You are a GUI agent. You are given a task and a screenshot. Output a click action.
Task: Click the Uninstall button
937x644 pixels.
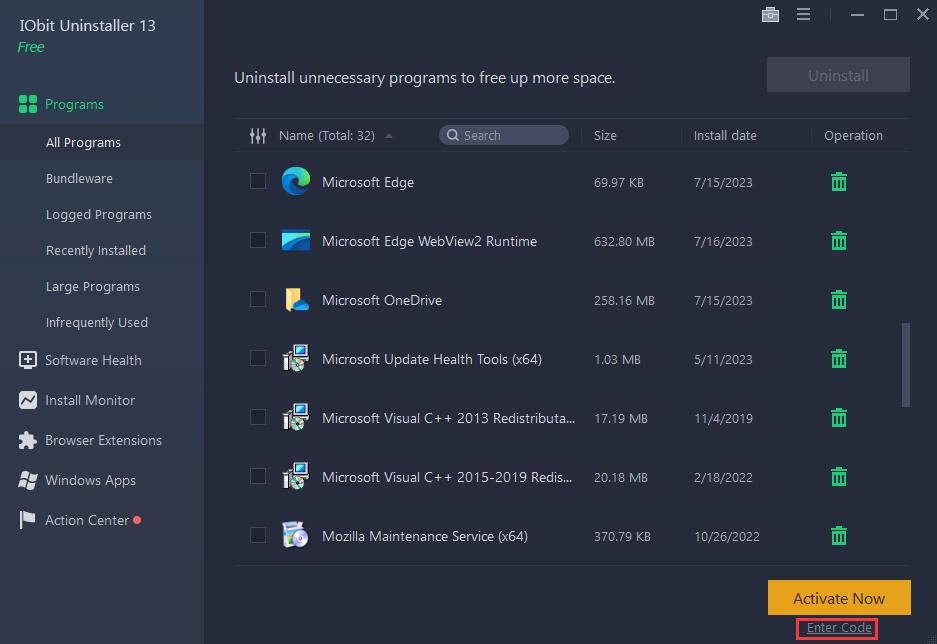[838, 75]
